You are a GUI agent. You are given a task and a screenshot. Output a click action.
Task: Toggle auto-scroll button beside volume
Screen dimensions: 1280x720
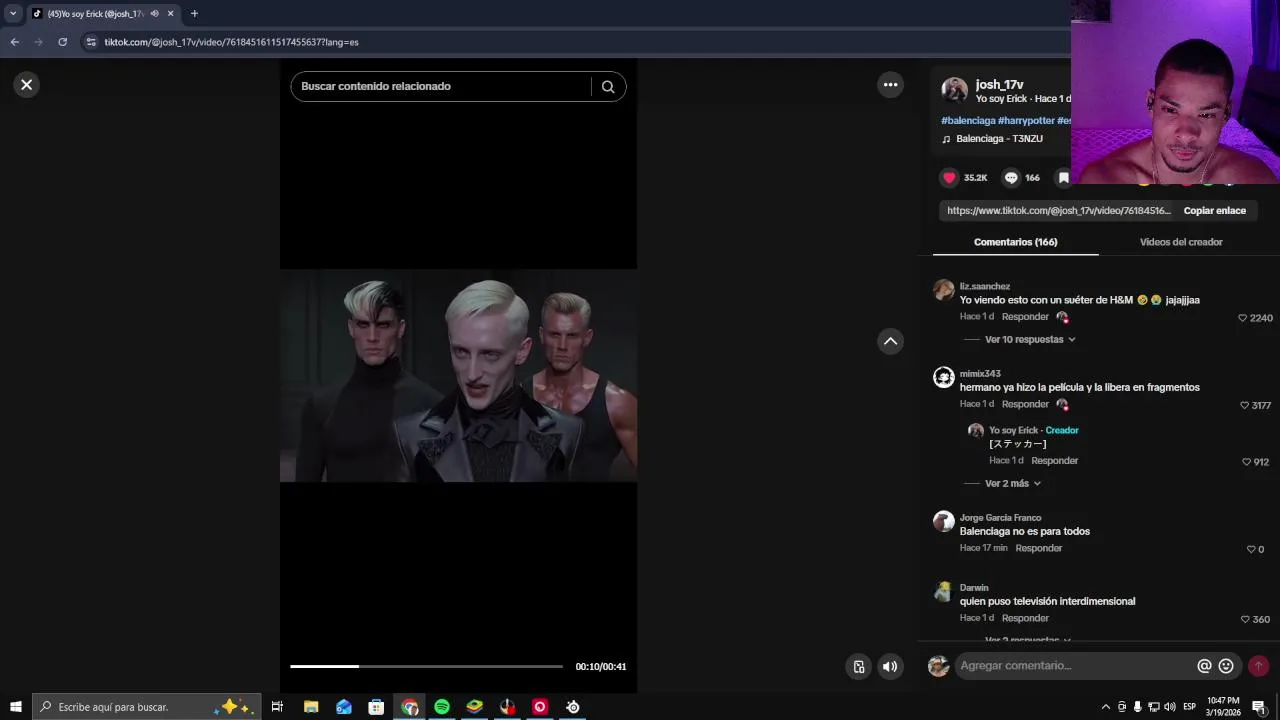click(858, 667)
